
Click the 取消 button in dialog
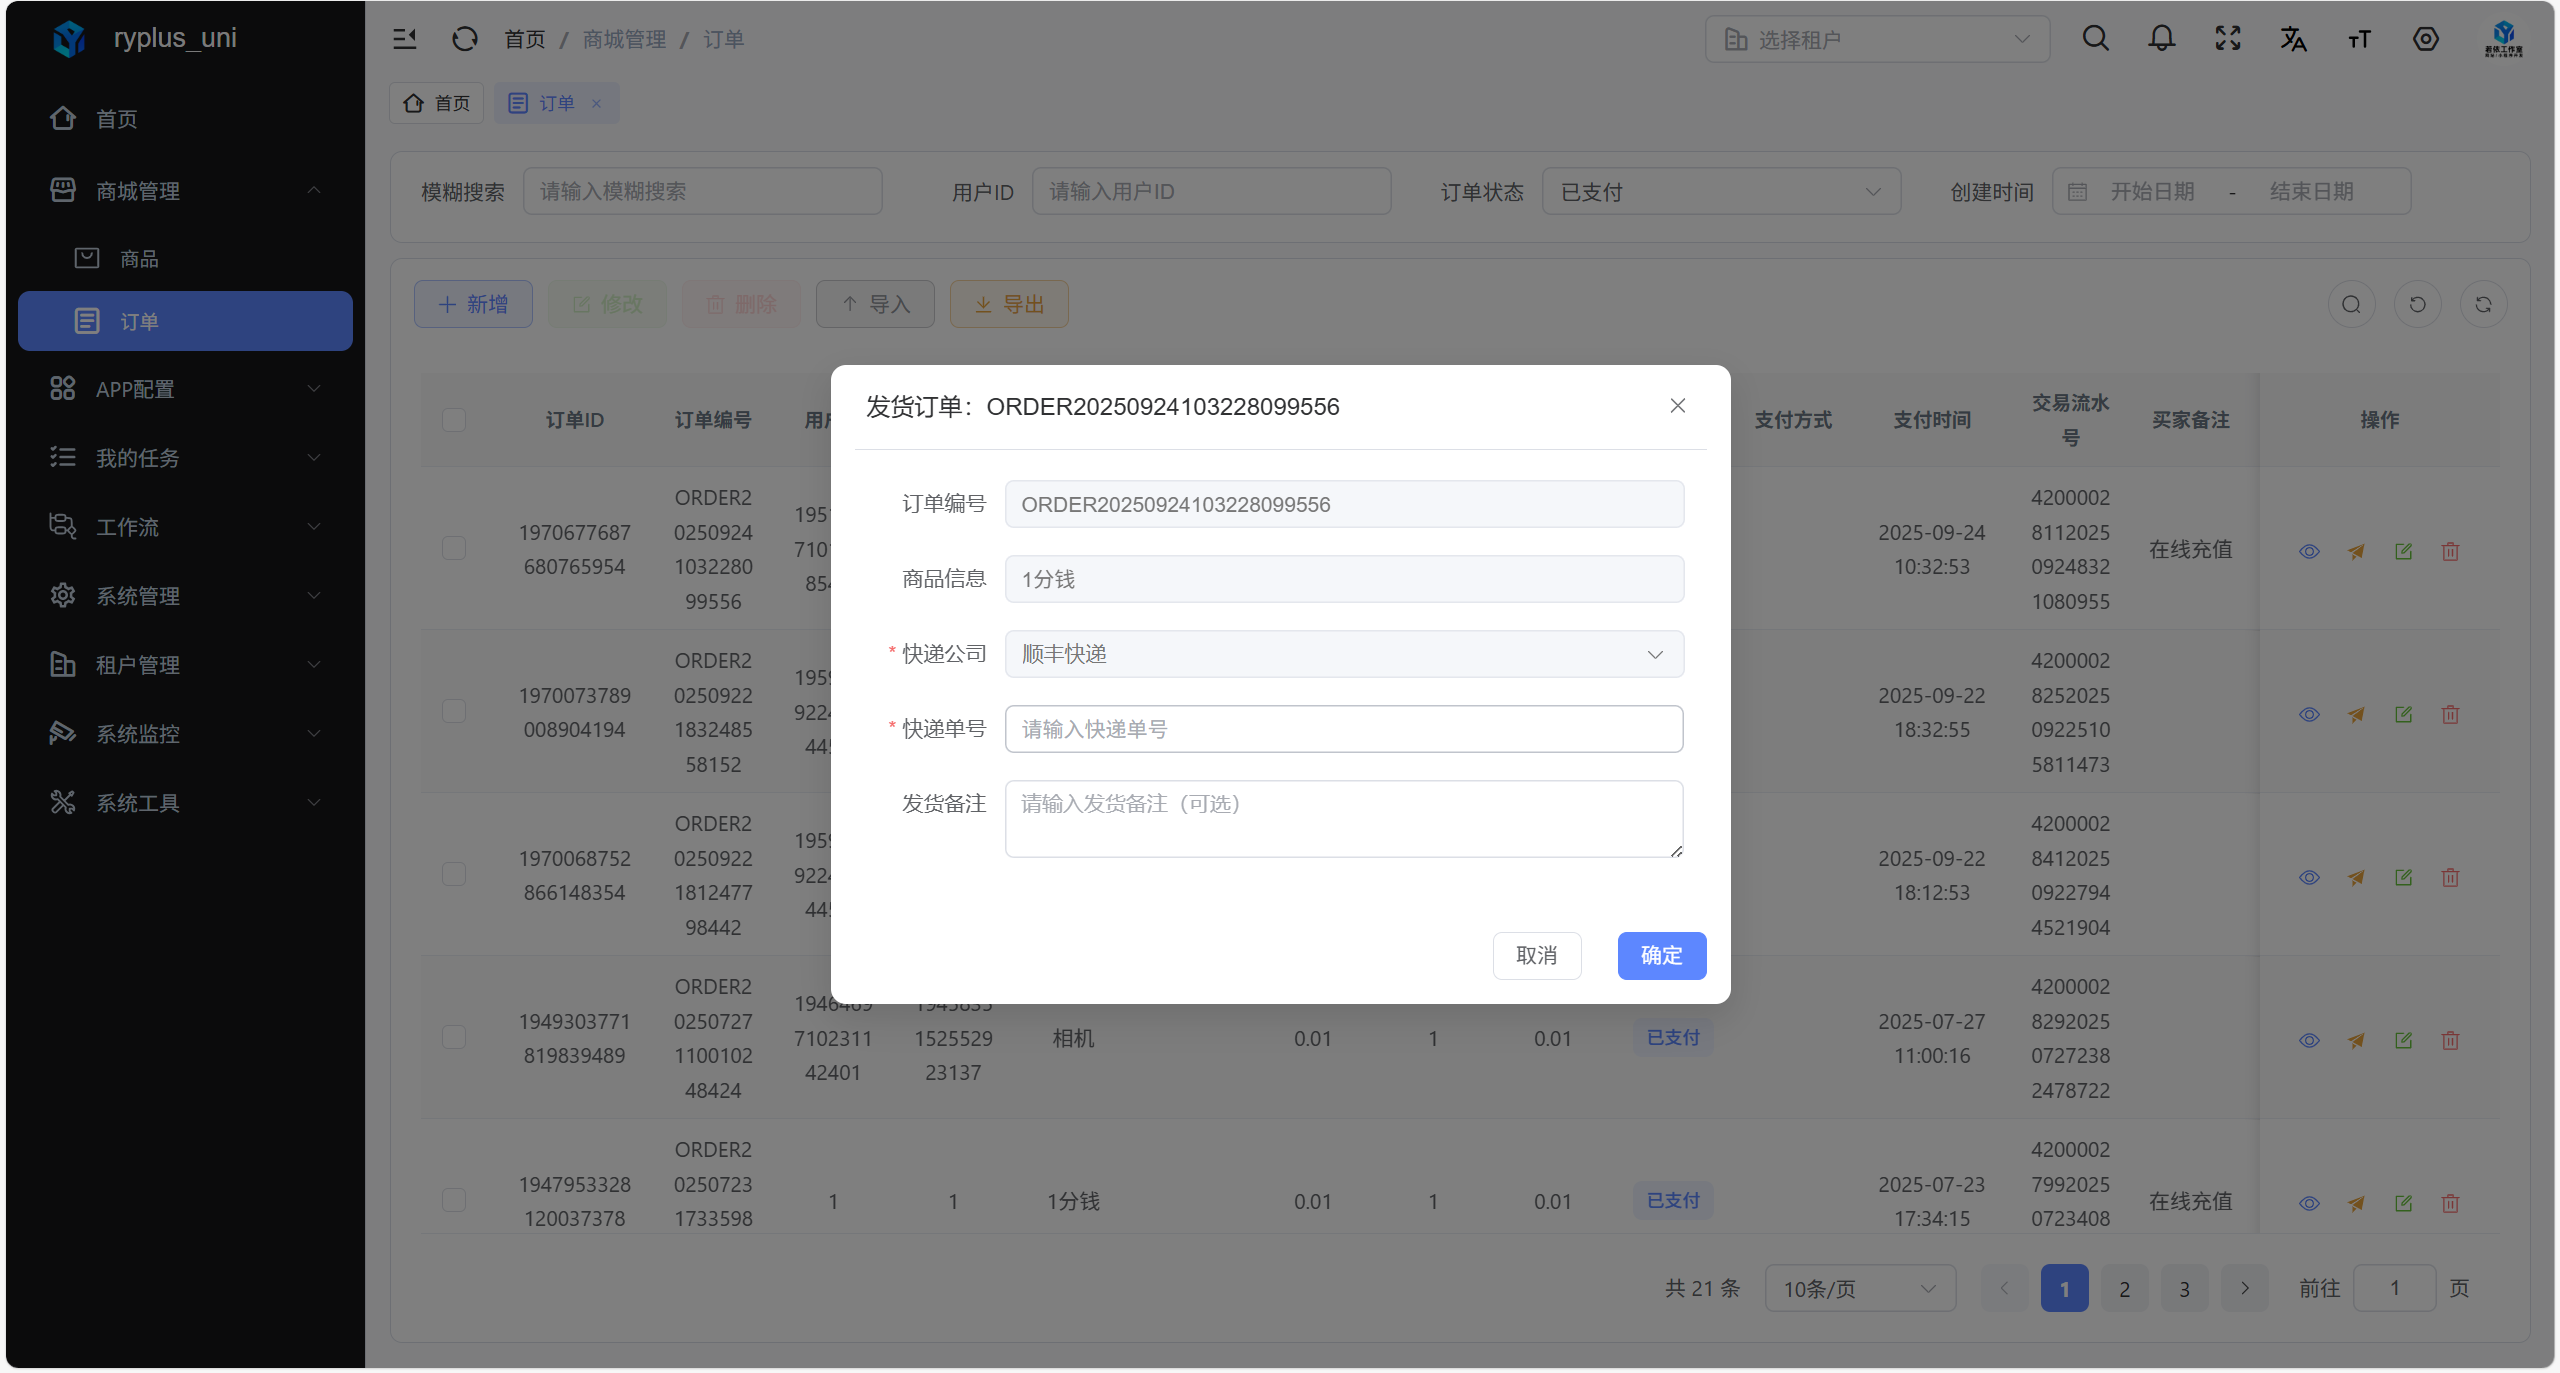click(1536, 956)
